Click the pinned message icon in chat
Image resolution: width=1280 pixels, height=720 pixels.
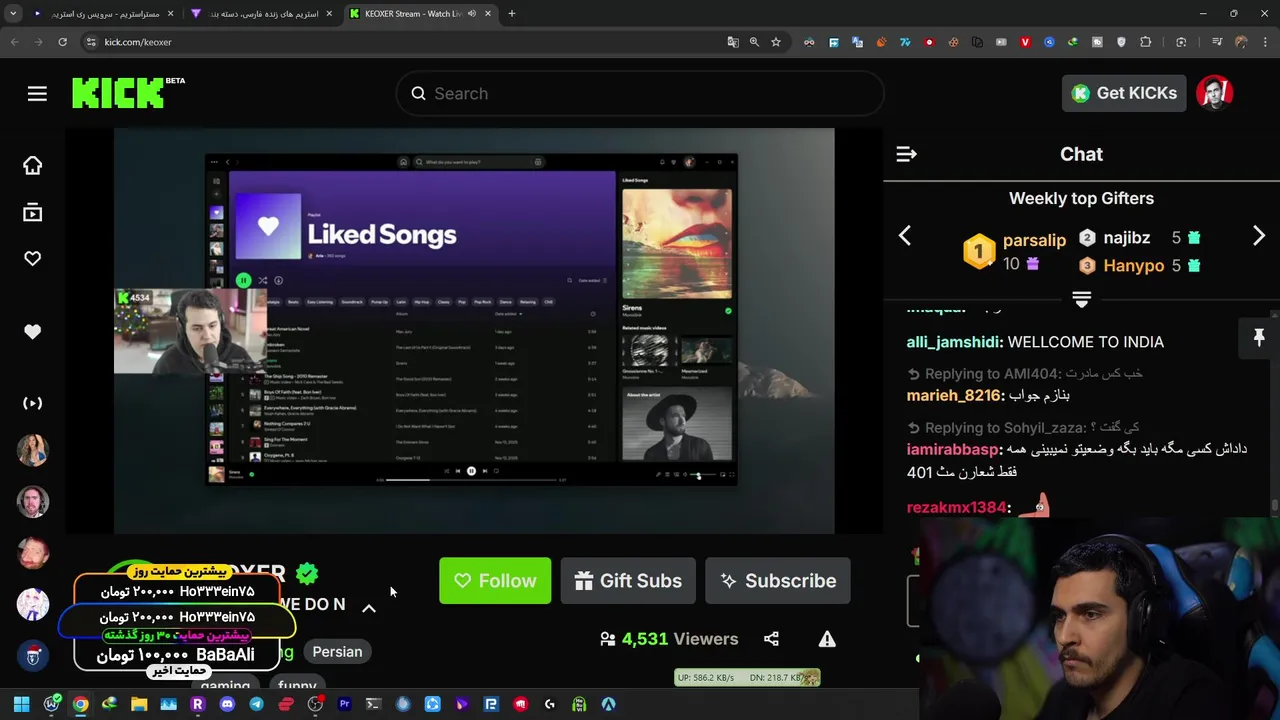(x=1259, y=338)
